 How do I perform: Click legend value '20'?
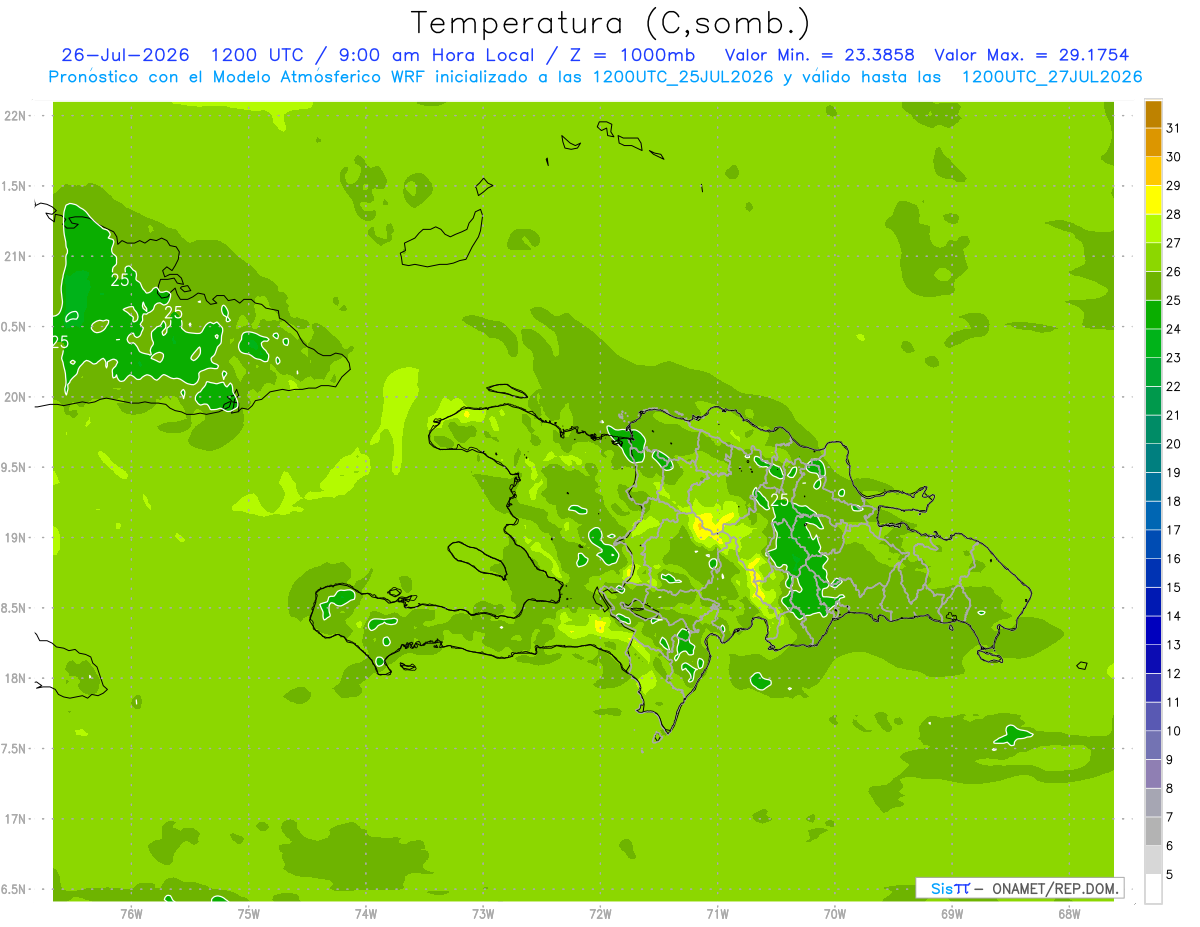1174,444
